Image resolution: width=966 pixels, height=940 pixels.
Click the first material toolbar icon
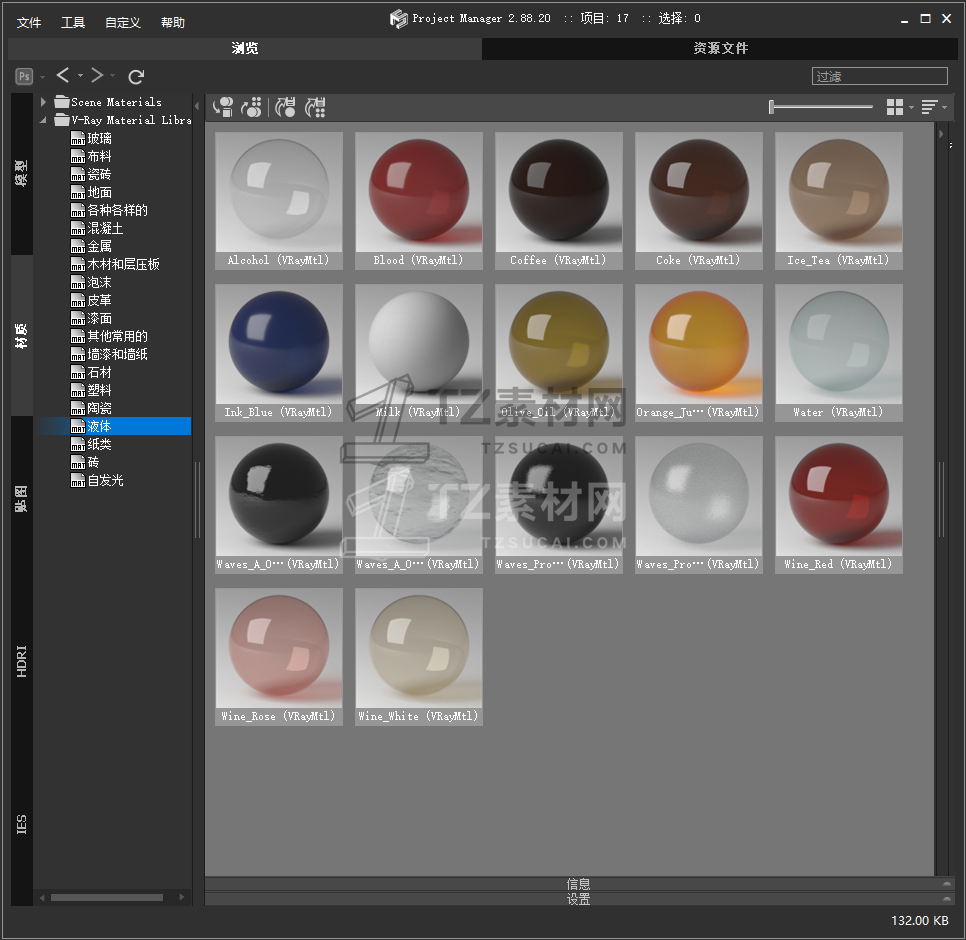[x=223, y=107]
